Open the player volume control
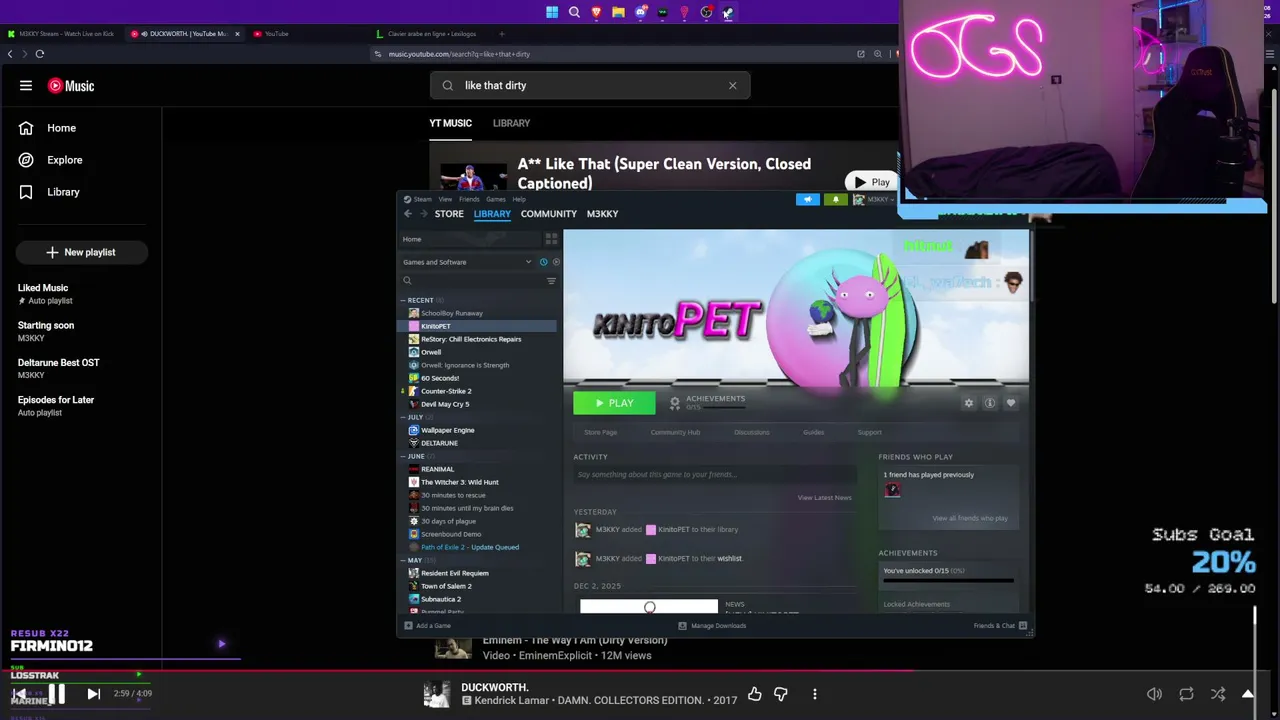 (1154, 694)
